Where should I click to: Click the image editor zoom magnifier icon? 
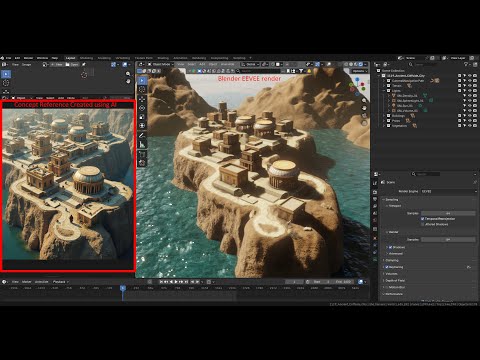click(x=128, y=74)
